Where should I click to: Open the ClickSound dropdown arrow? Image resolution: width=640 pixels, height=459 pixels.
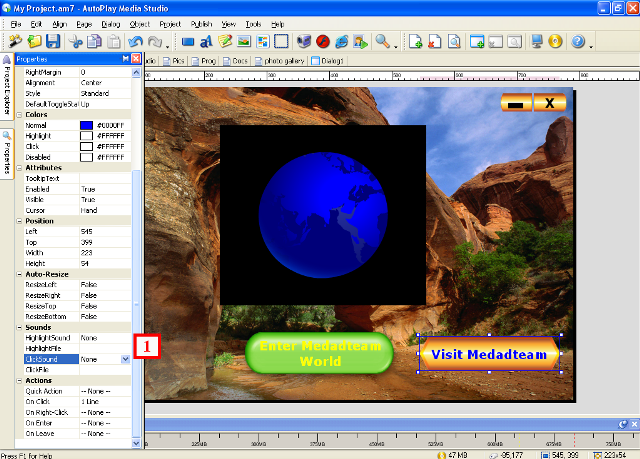(x=125, y=358)
